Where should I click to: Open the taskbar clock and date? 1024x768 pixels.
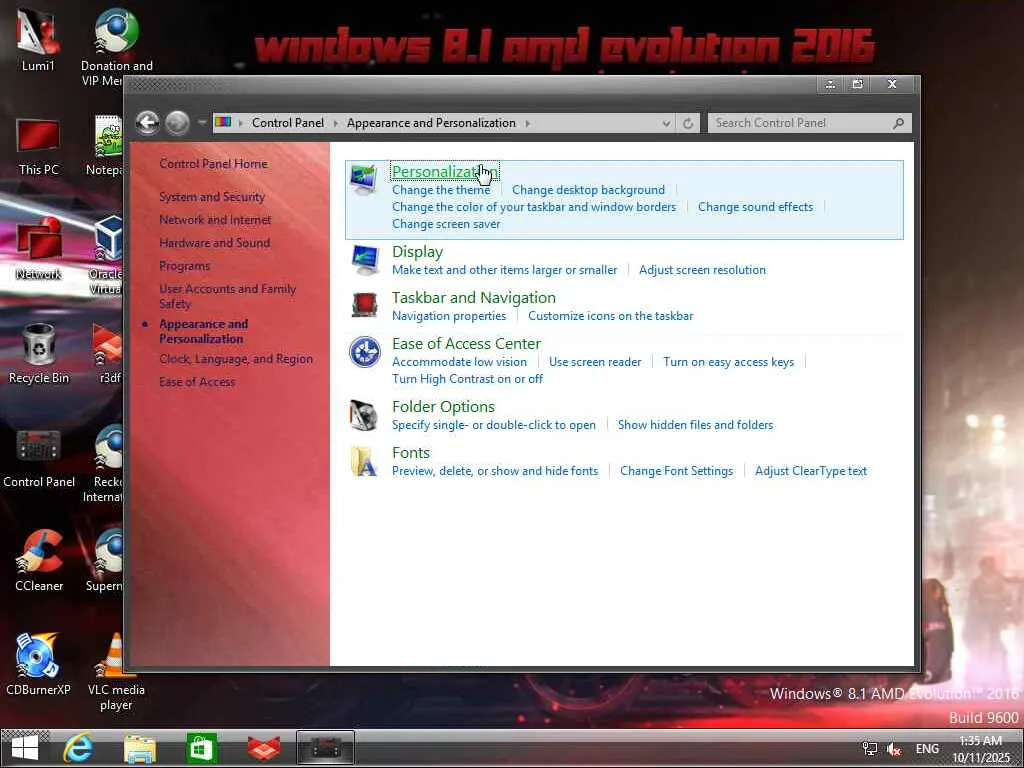[x=981, y=749]
